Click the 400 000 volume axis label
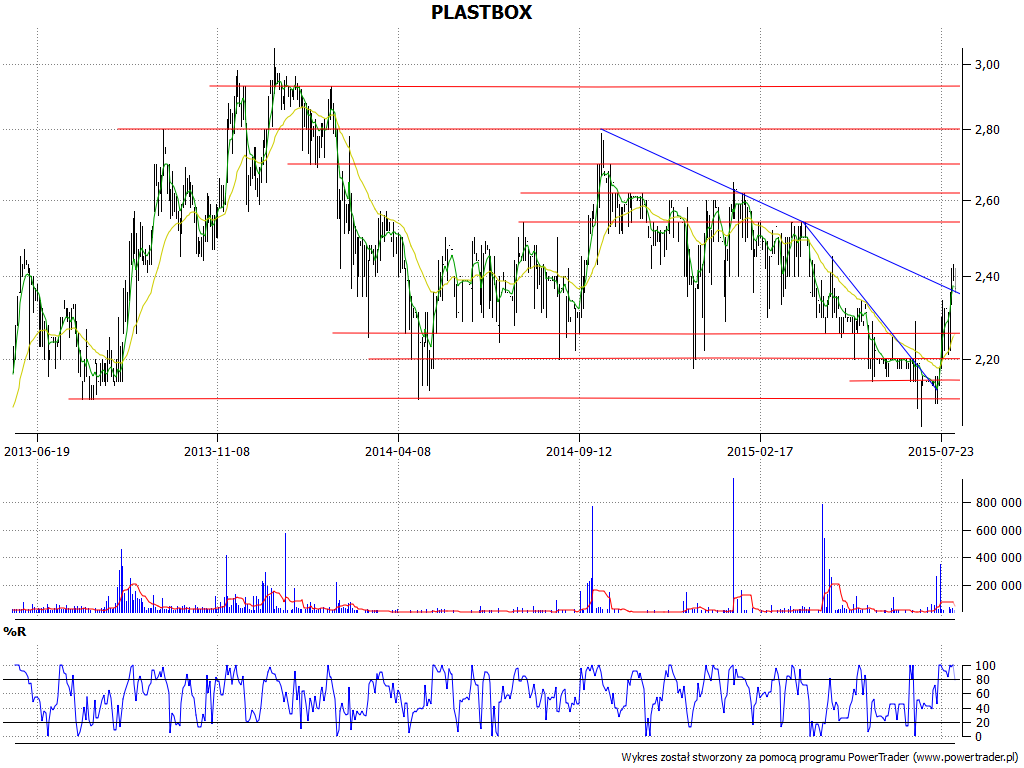Viewport: 1024px width, 768px height. 999,558
